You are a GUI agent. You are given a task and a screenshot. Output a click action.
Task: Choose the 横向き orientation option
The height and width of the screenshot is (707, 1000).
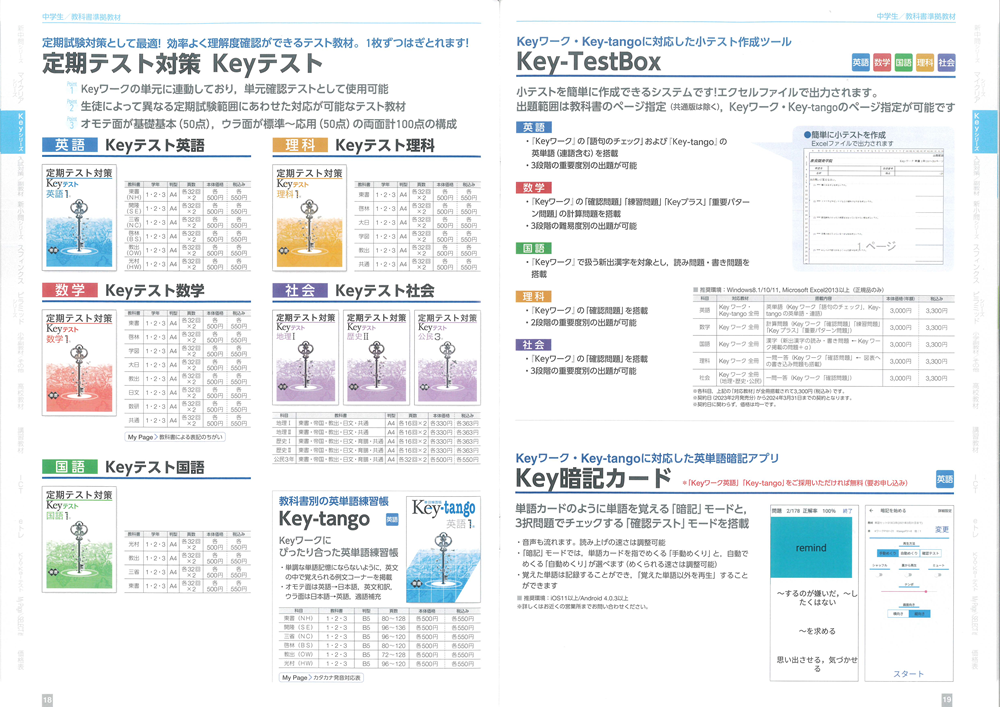[898, 613]
